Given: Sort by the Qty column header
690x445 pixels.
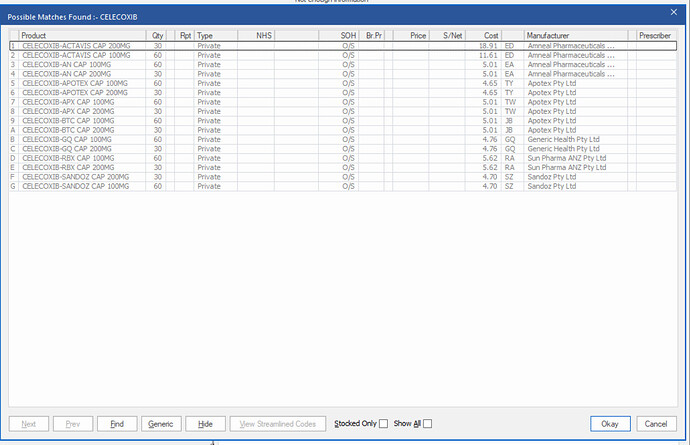Looking at the screenshot, I should click(156, 36).
